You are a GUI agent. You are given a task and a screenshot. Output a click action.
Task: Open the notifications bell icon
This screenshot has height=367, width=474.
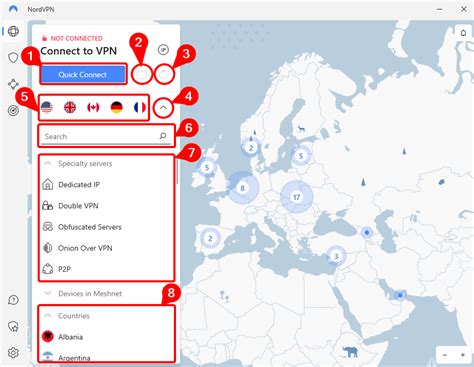pos(463,33)
